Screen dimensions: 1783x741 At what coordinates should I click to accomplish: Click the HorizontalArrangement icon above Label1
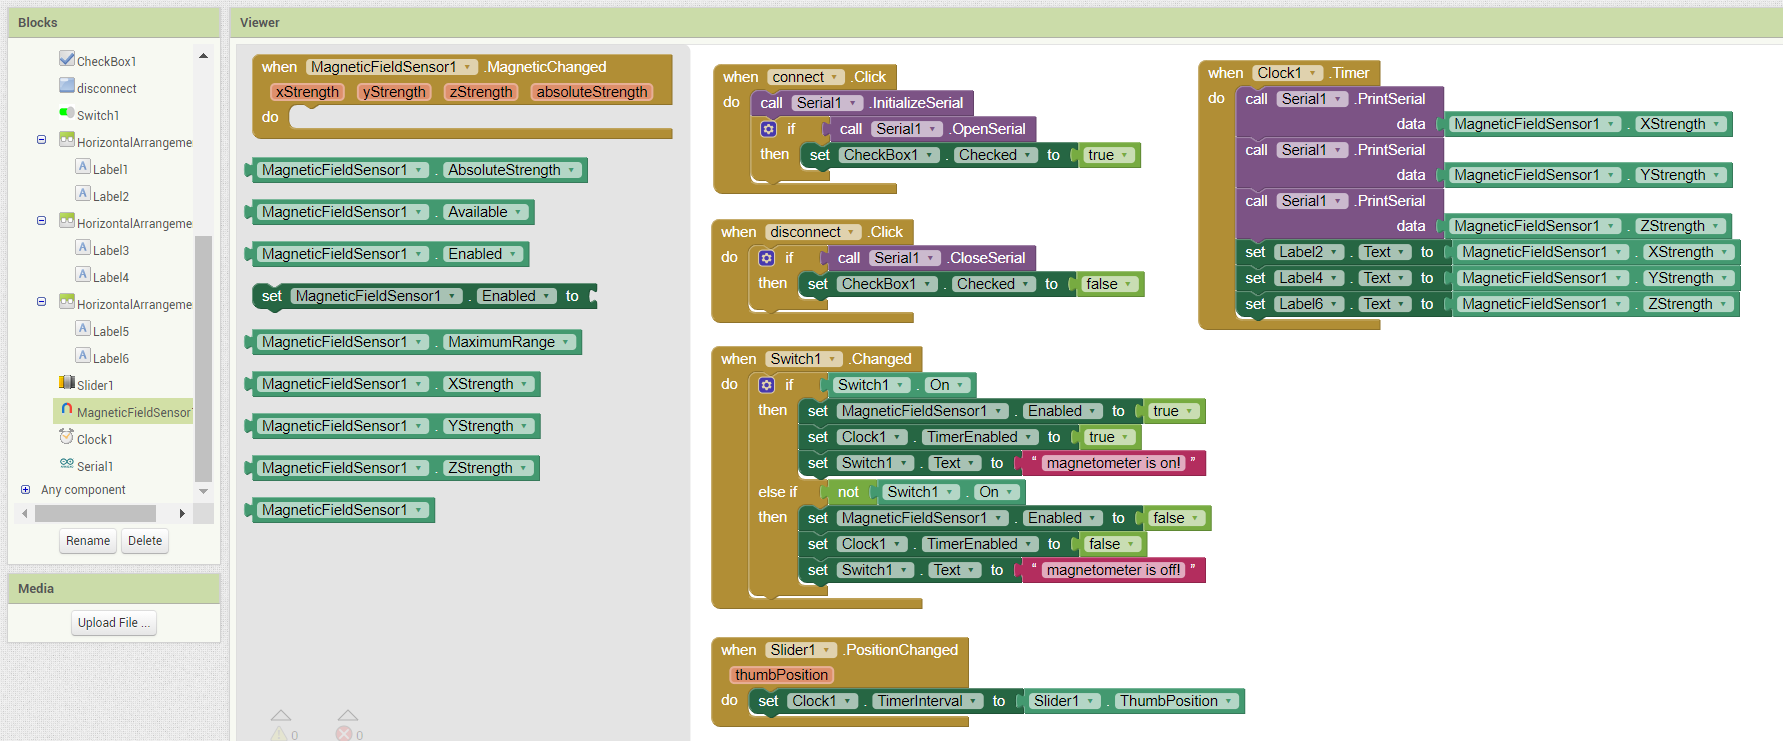click(x=67, y=140)
